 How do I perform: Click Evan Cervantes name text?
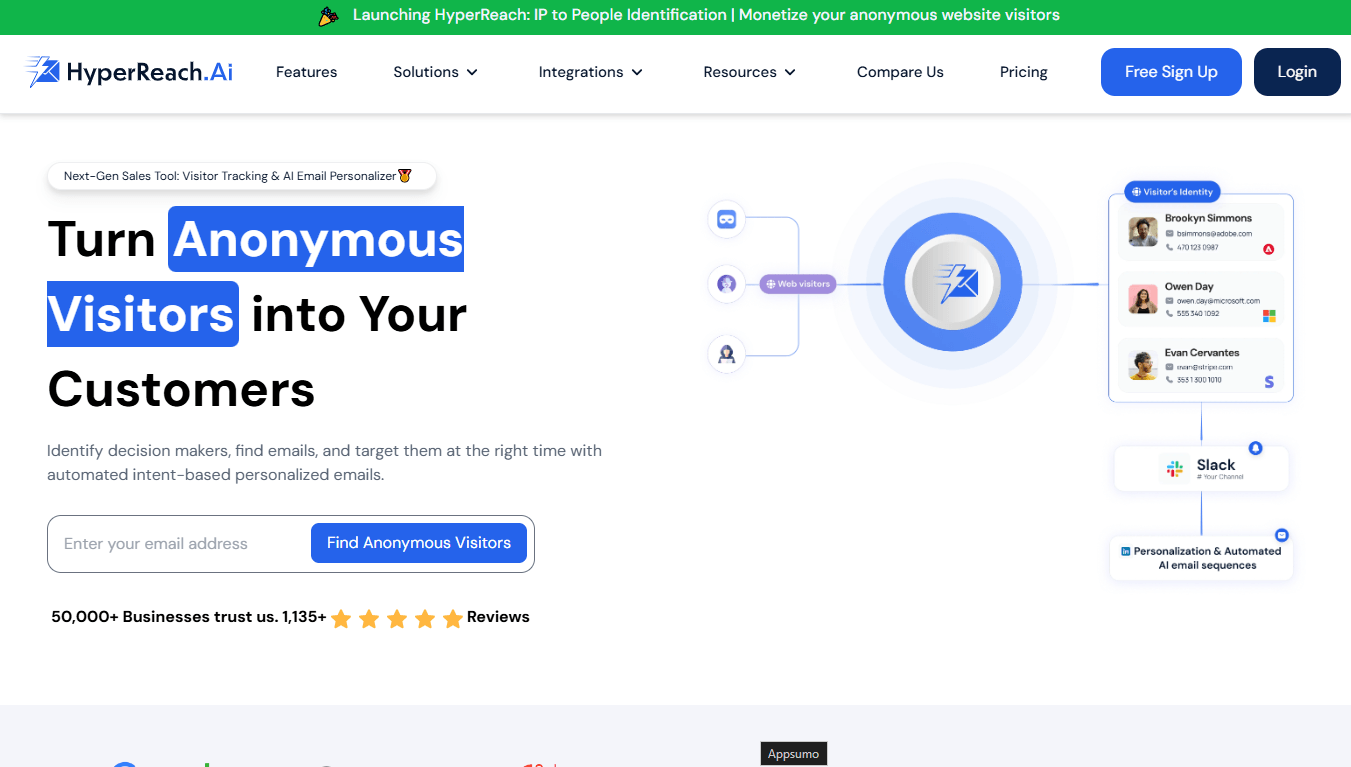1202,353
